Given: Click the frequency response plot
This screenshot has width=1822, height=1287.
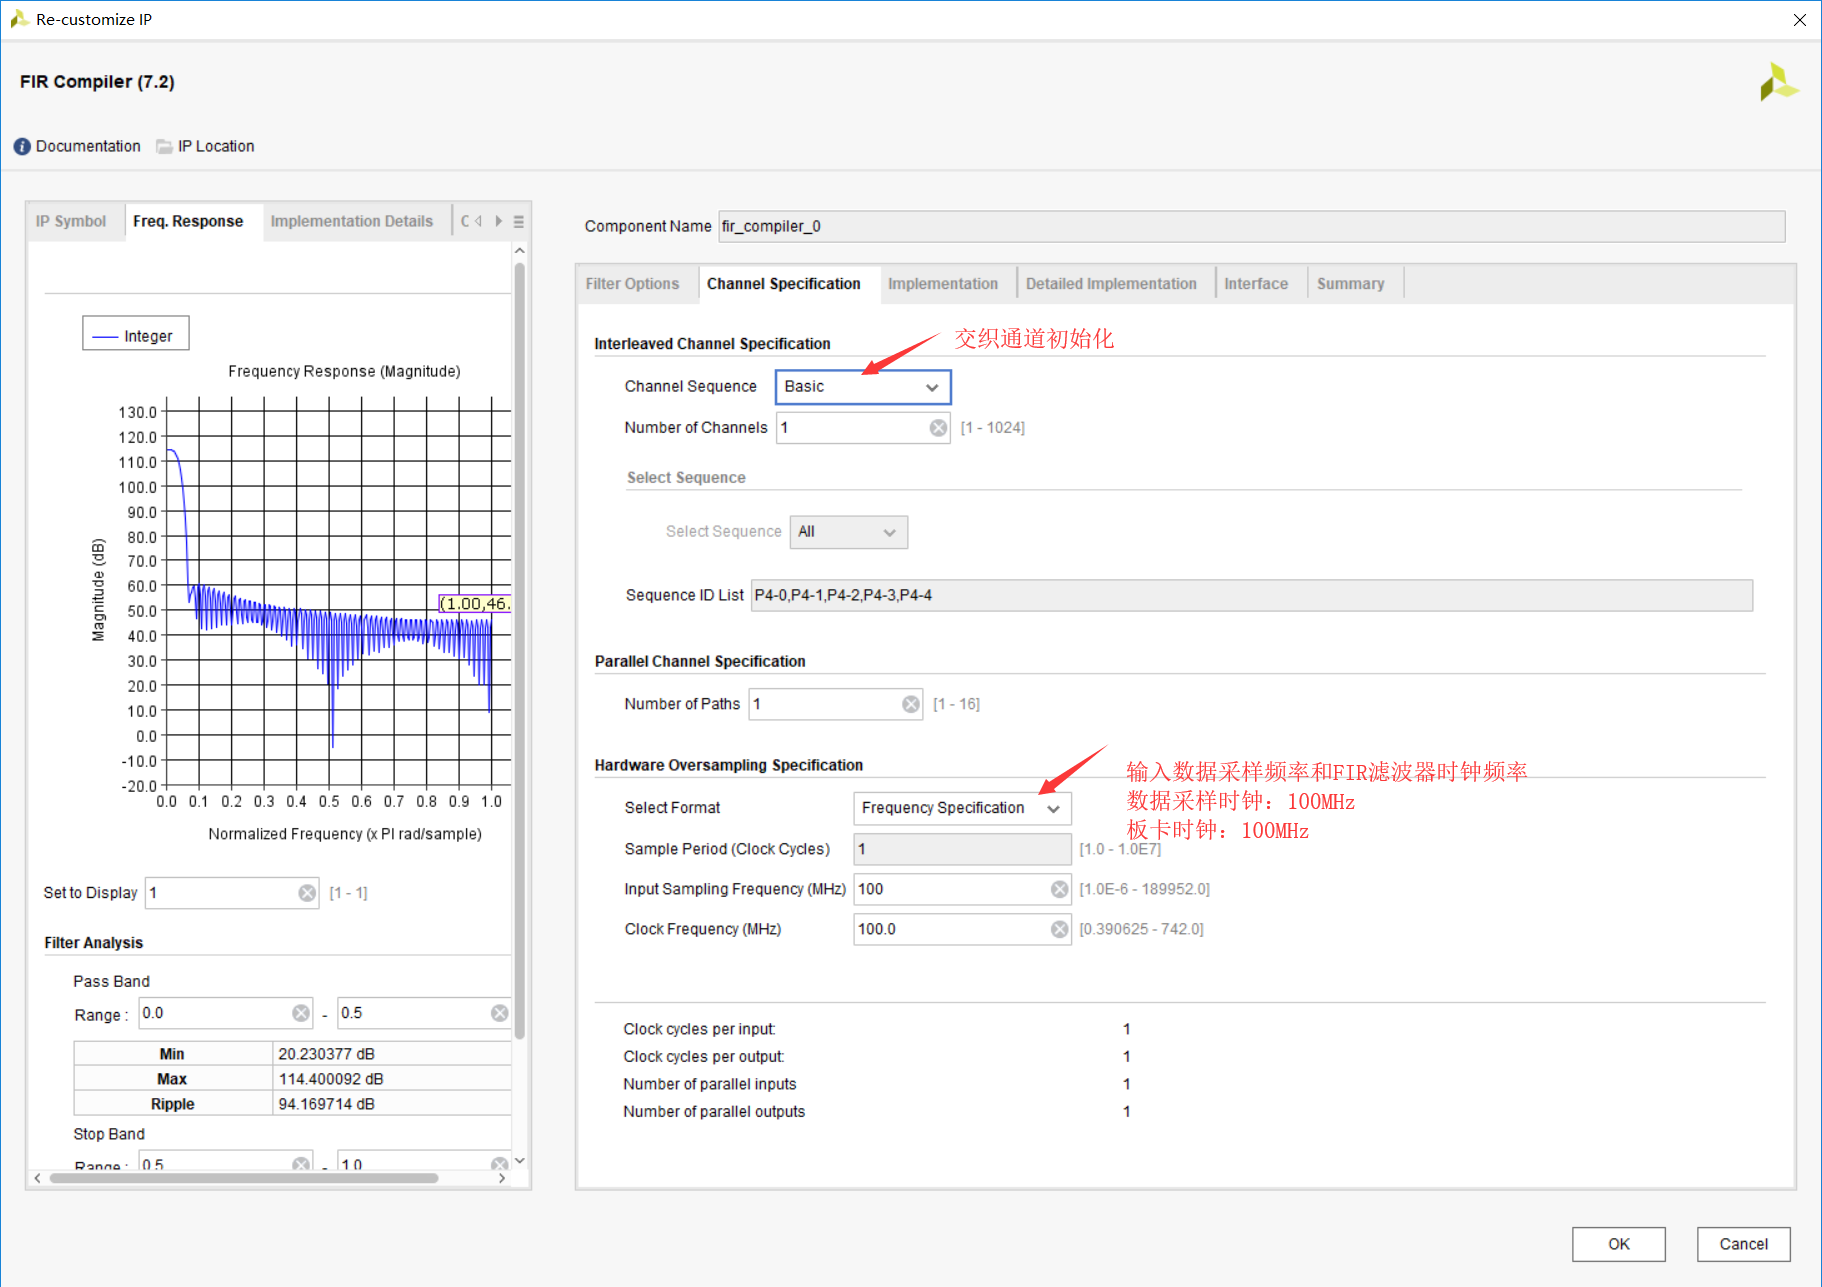Looking at the screenshot, I should click(x=338, y=598).
